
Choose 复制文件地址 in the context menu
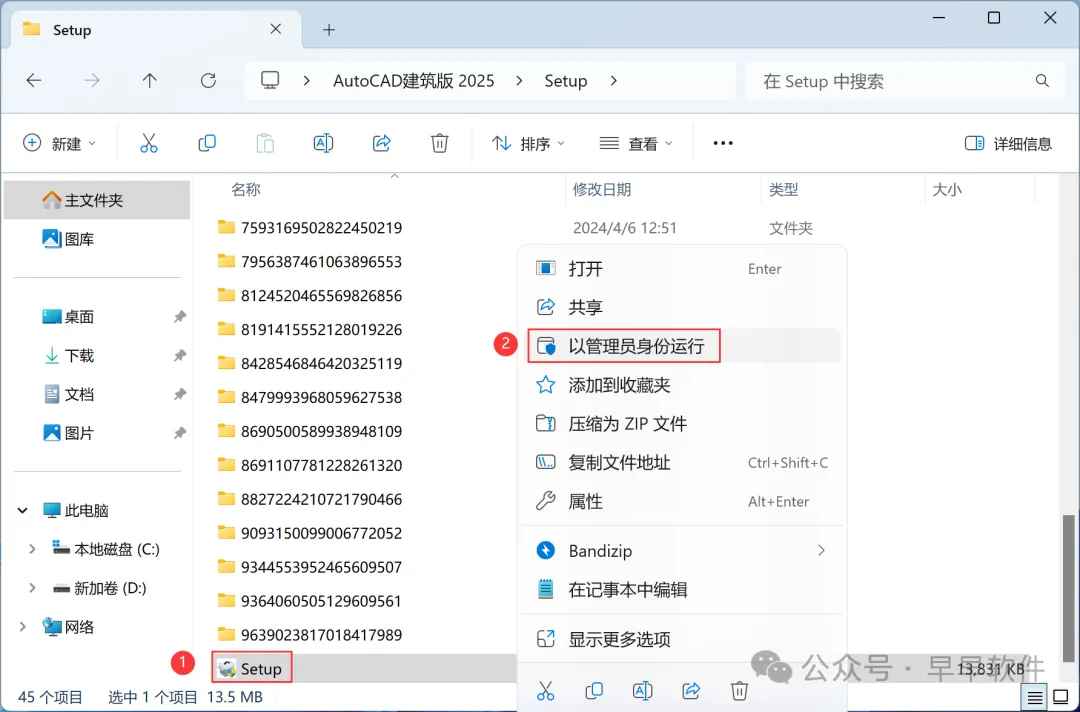682,462
